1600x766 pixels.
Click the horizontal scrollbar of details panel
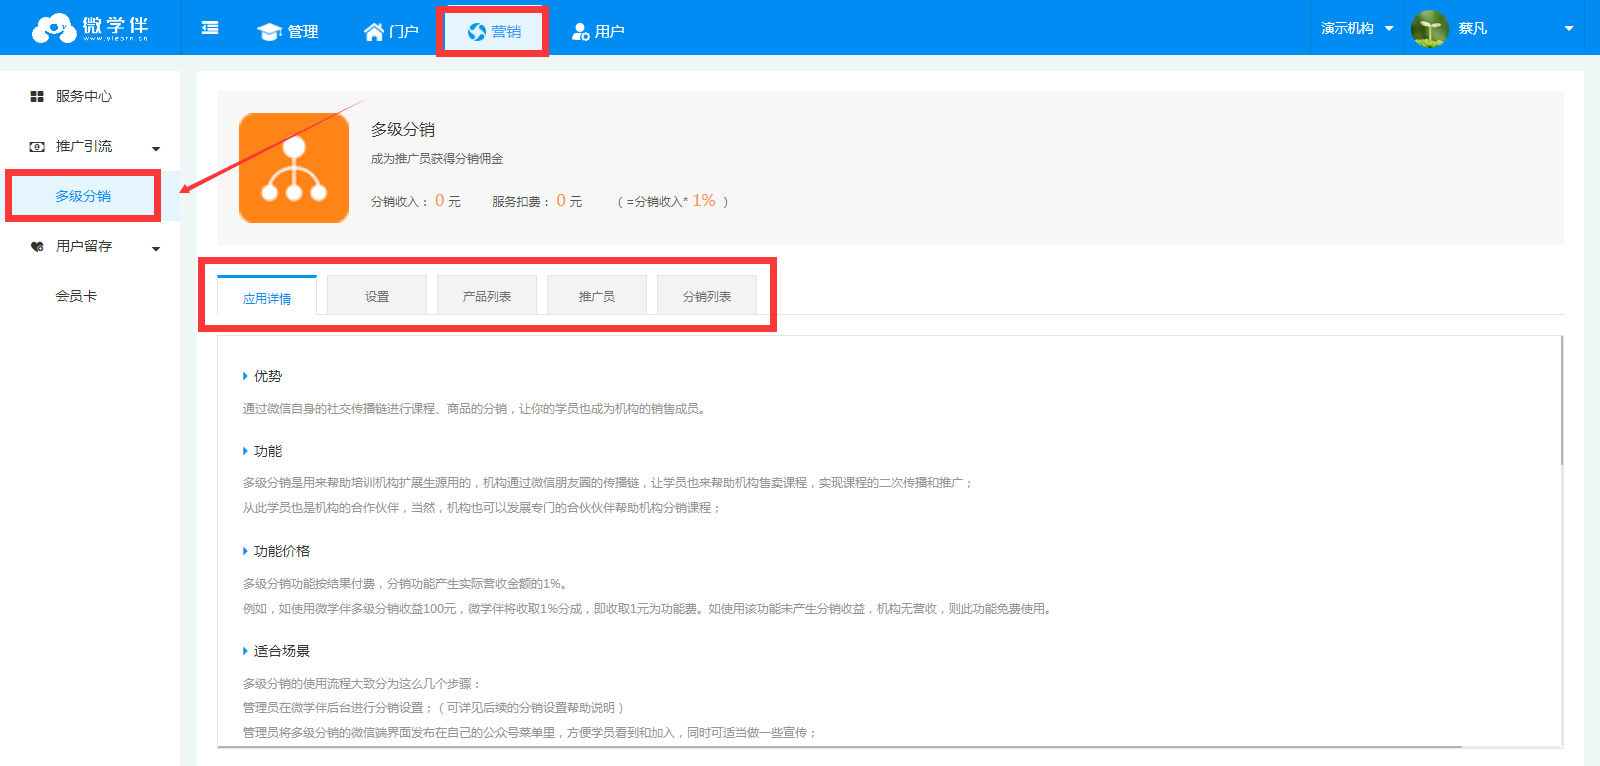pos(840,746)
